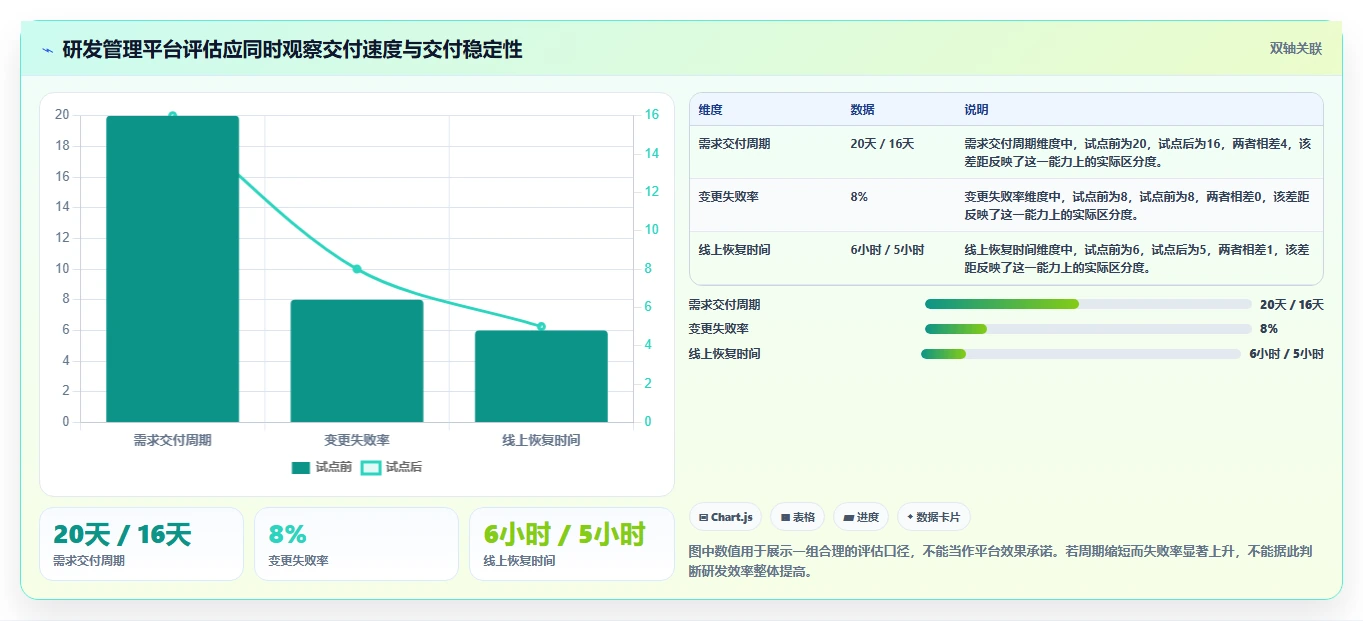Click the 线上恢复时间 progress bar
This screenshot has width=1363, height=621.
tap(1081, 353)
